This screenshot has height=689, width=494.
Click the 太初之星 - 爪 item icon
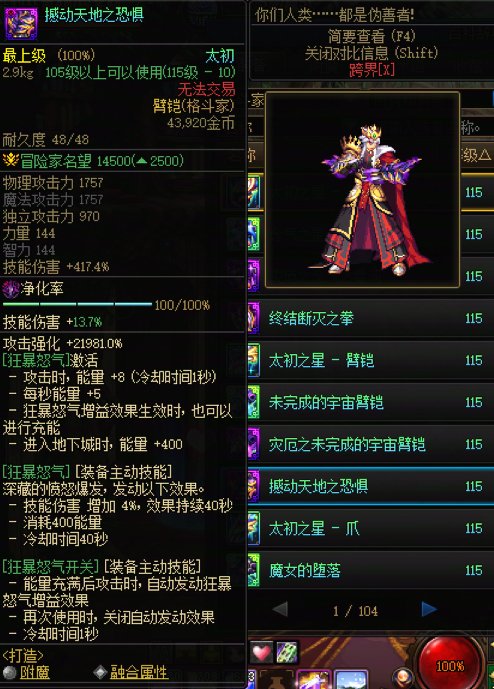click(x=254, y=528)
